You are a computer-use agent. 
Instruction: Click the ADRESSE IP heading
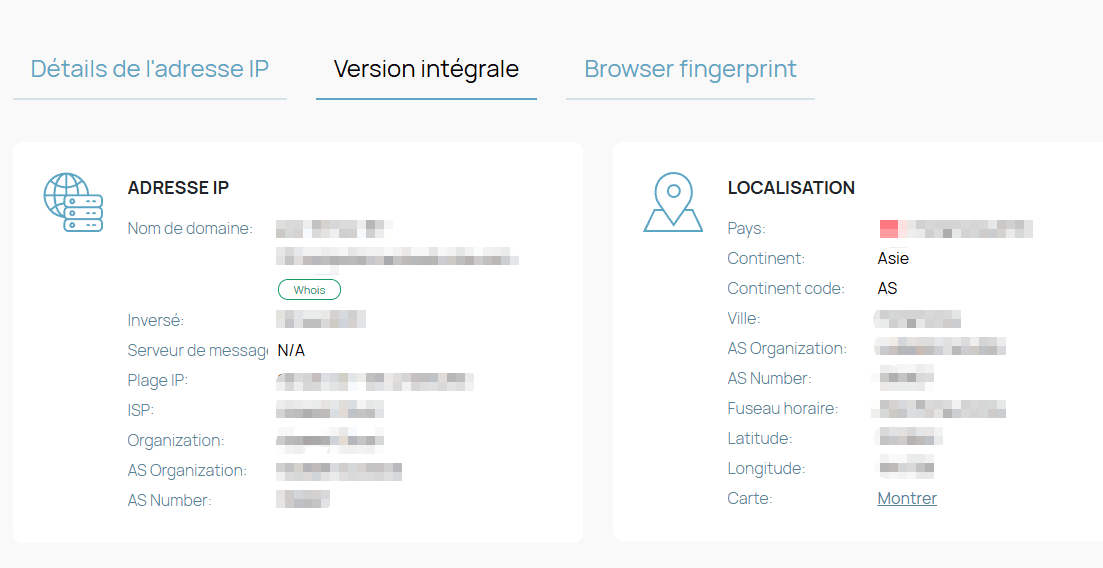point(179,188)
